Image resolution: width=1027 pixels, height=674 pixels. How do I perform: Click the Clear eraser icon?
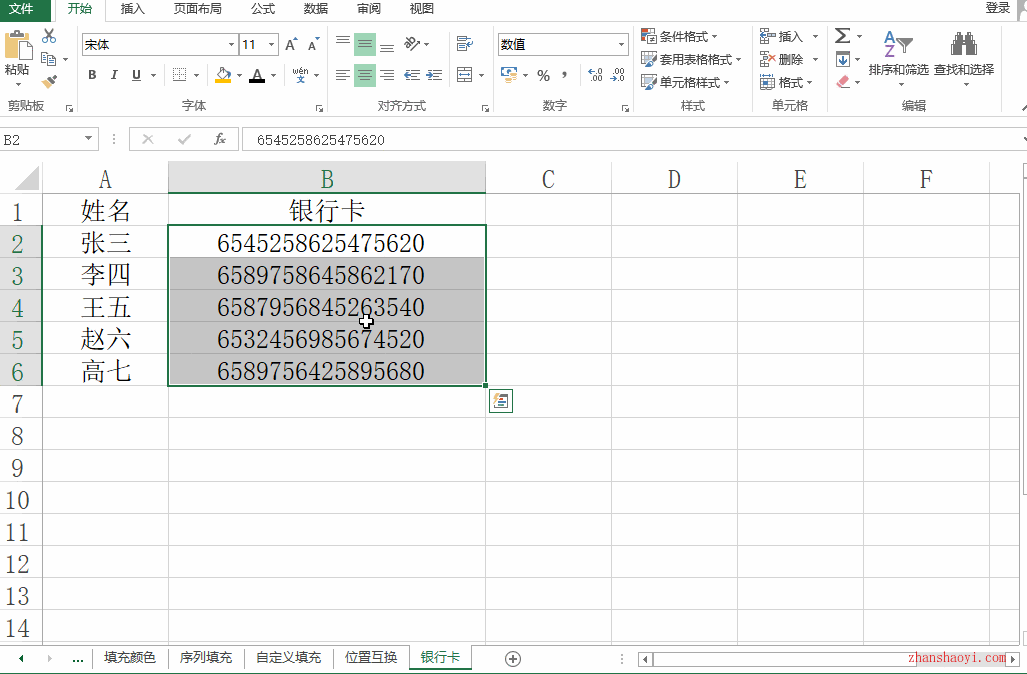coord(843,82)
